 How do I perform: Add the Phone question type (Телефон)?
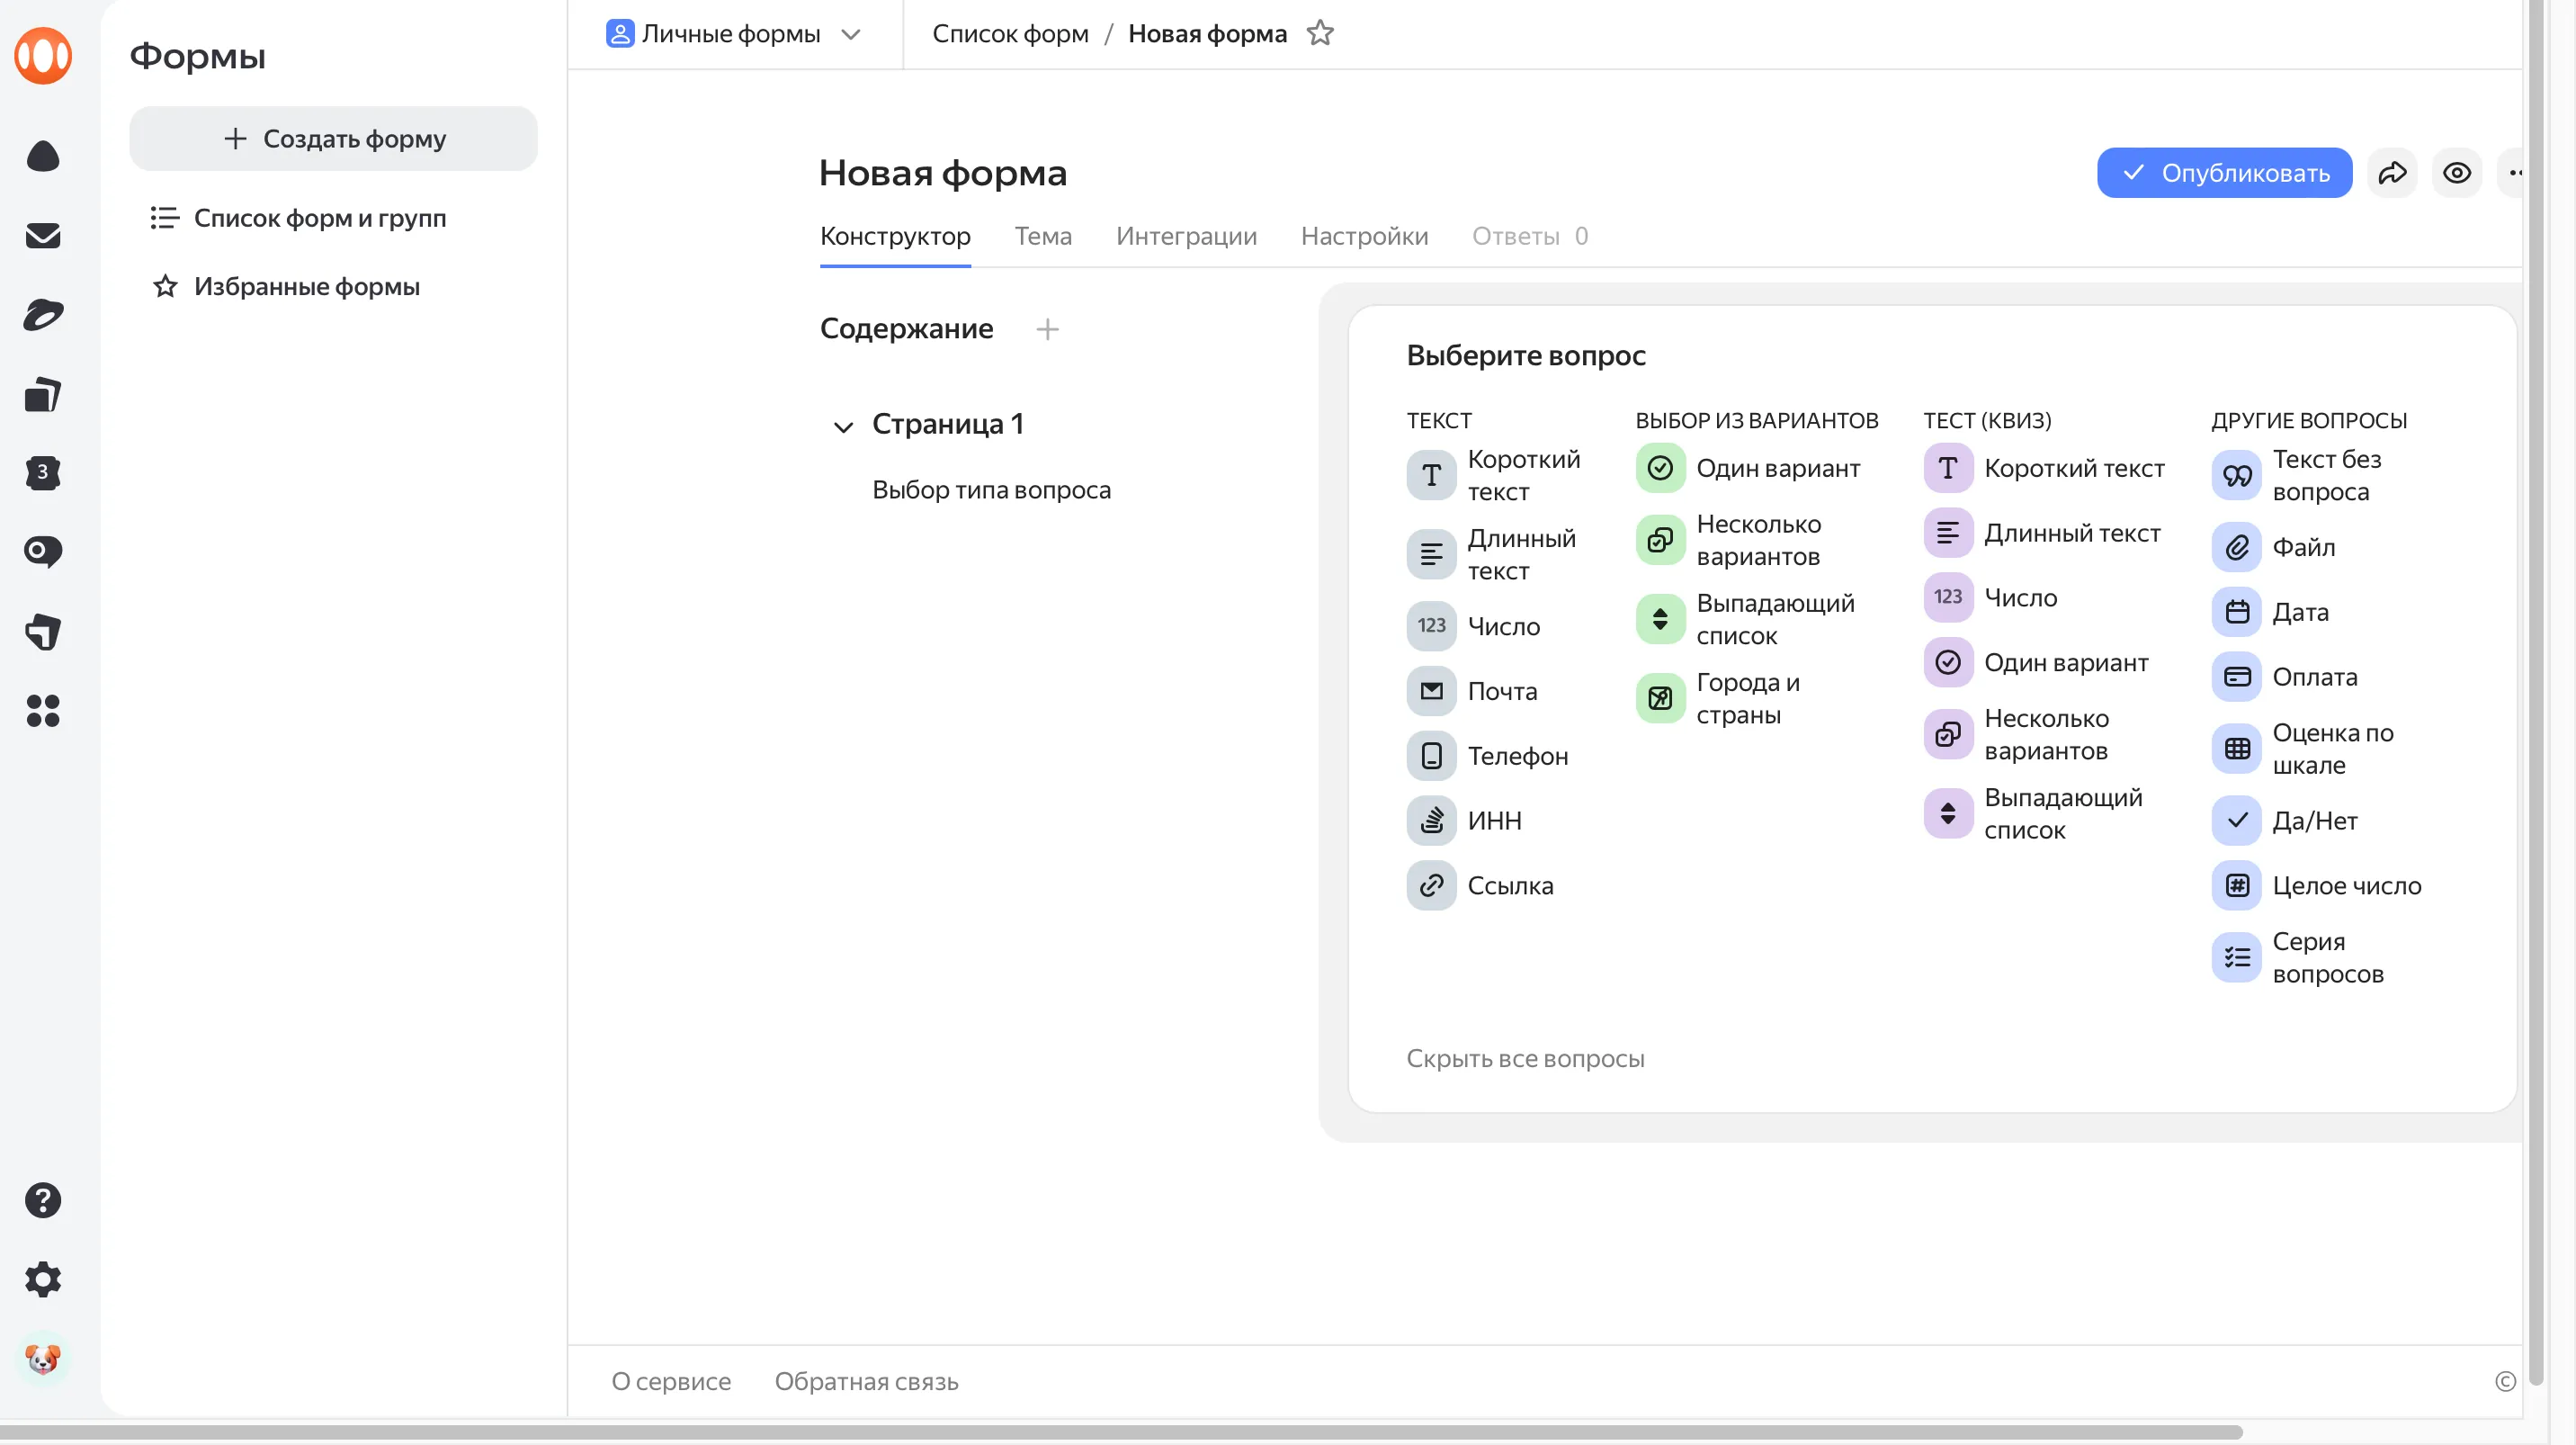point(1516,756)
